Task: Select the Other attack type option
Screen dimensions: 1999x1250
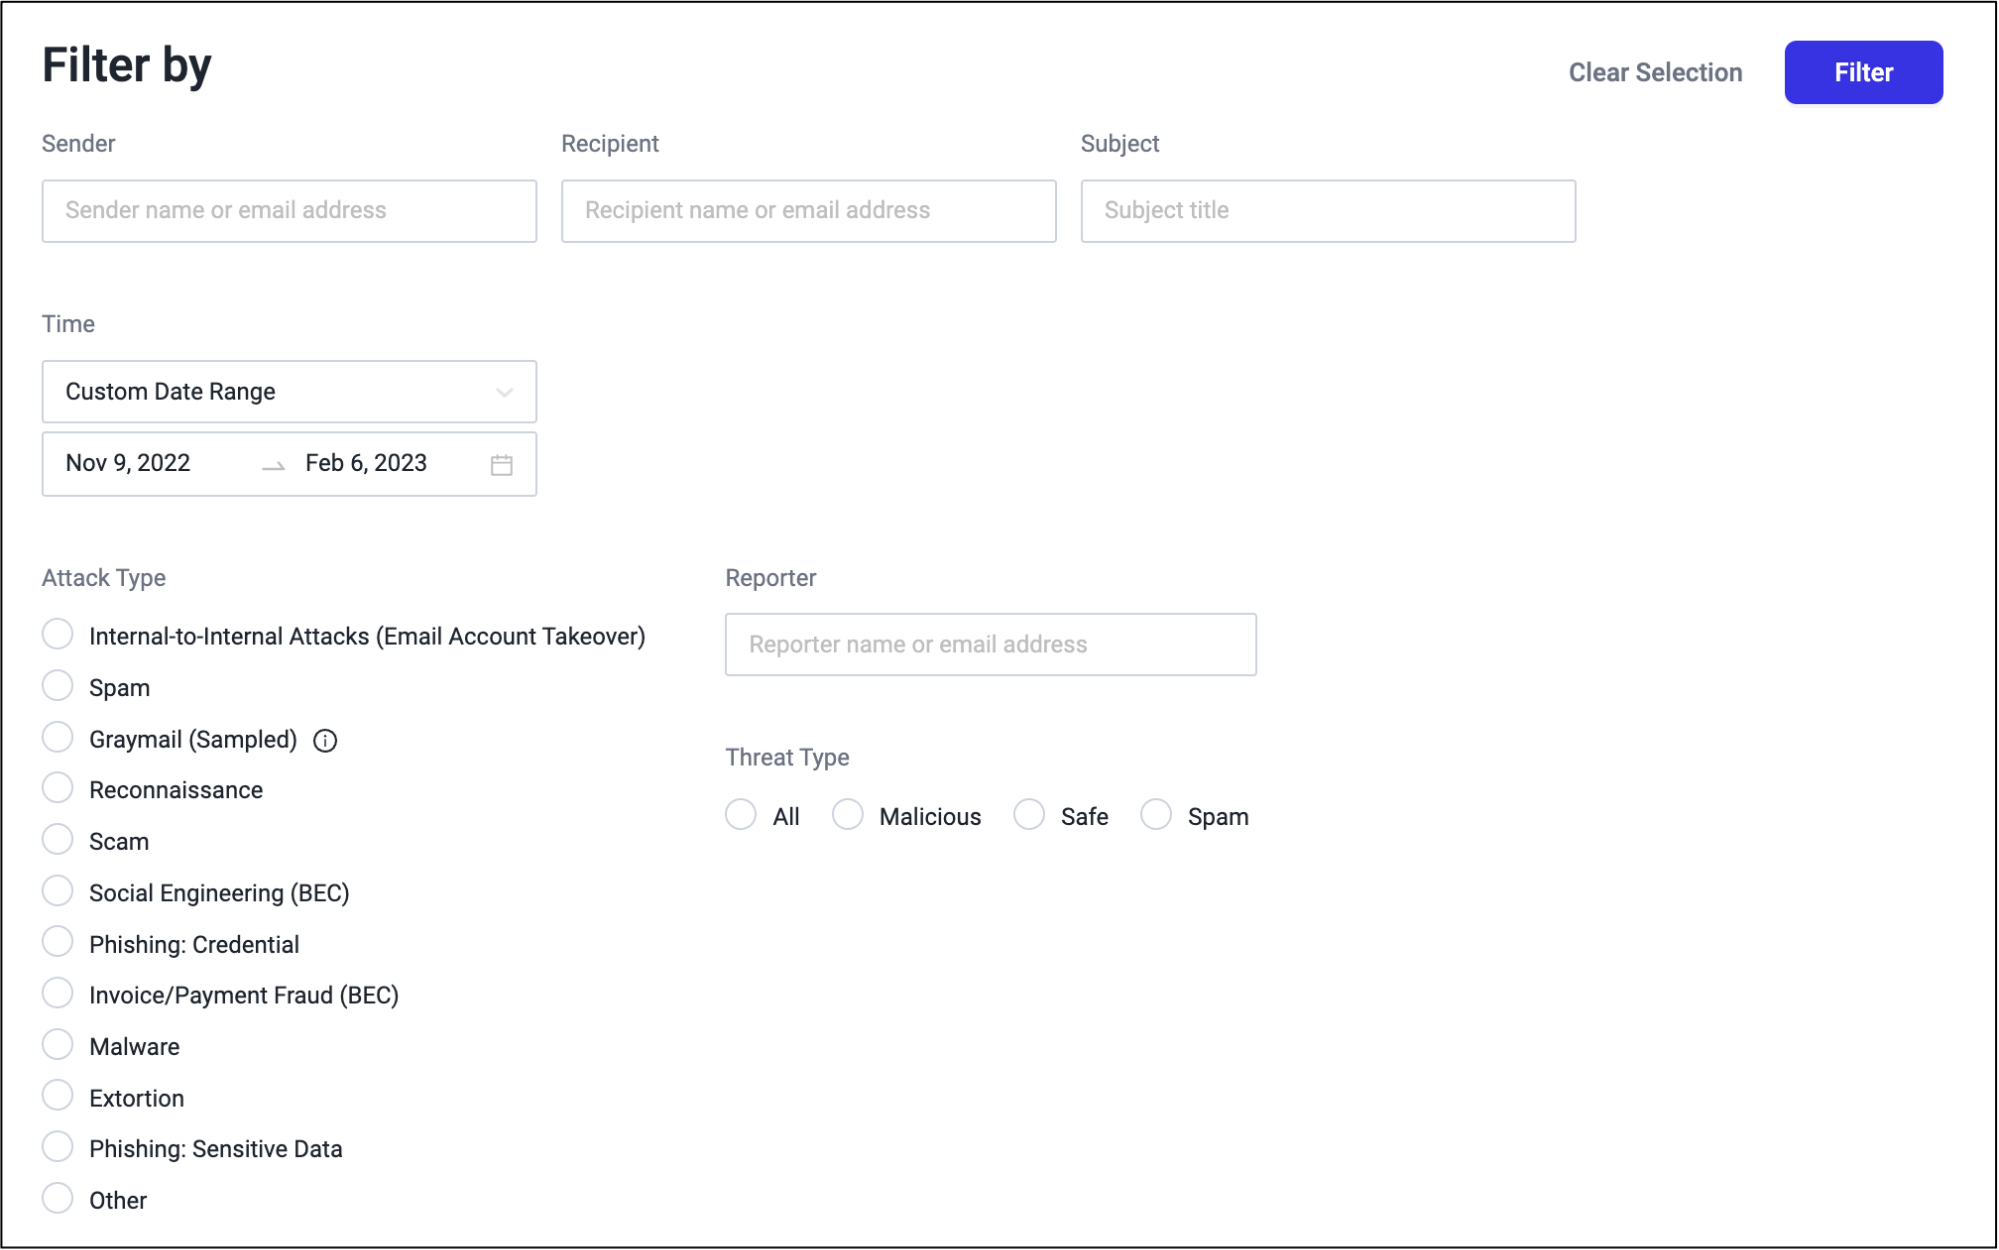Action: [x=58, y=1198]
